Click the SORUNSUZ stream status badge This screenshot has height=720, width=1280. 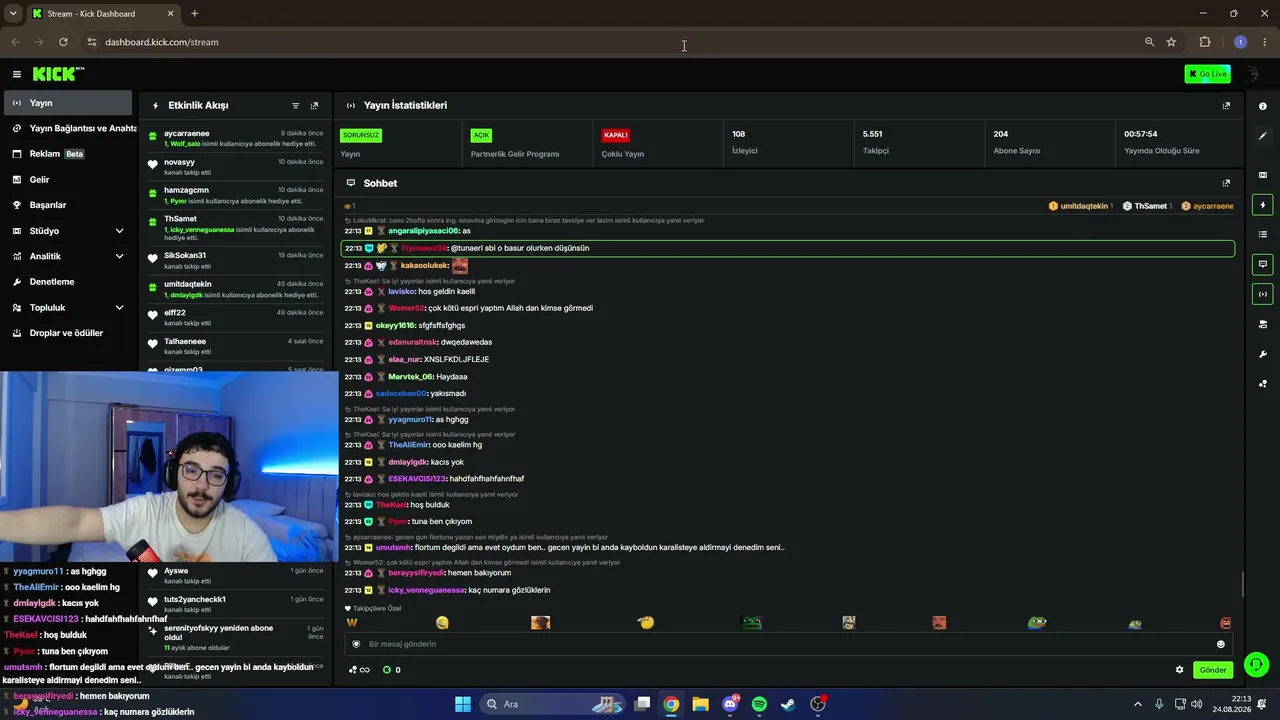(361, 135)
